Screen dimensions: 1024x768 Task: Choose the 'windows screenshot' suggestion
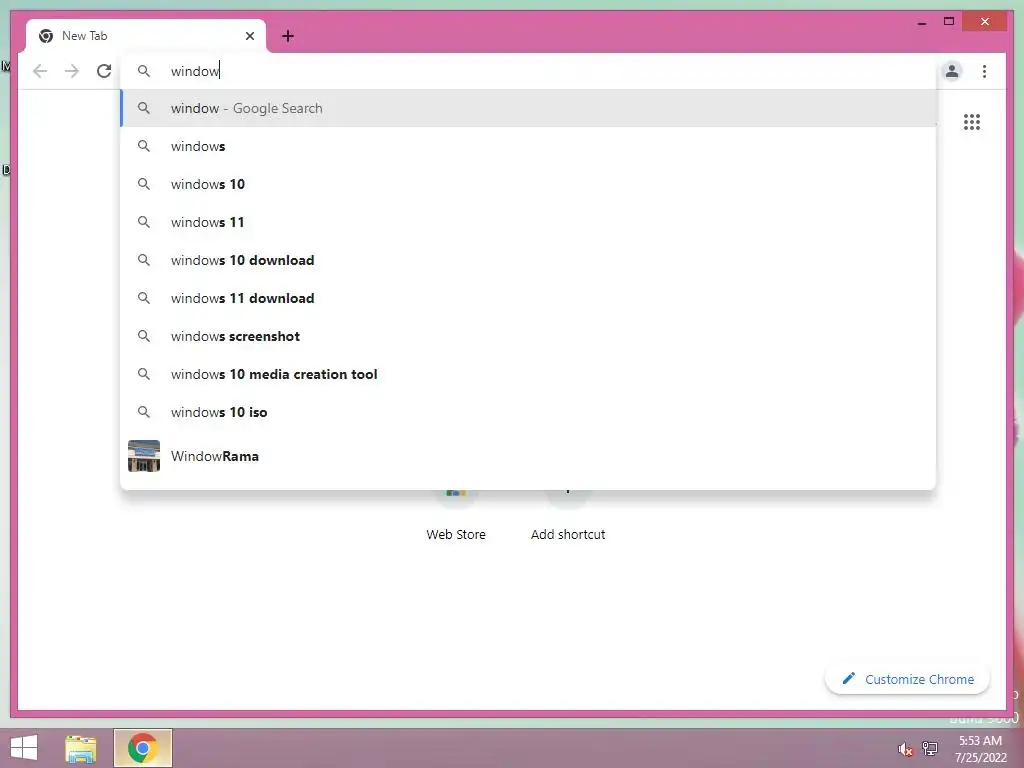point(528,336)
